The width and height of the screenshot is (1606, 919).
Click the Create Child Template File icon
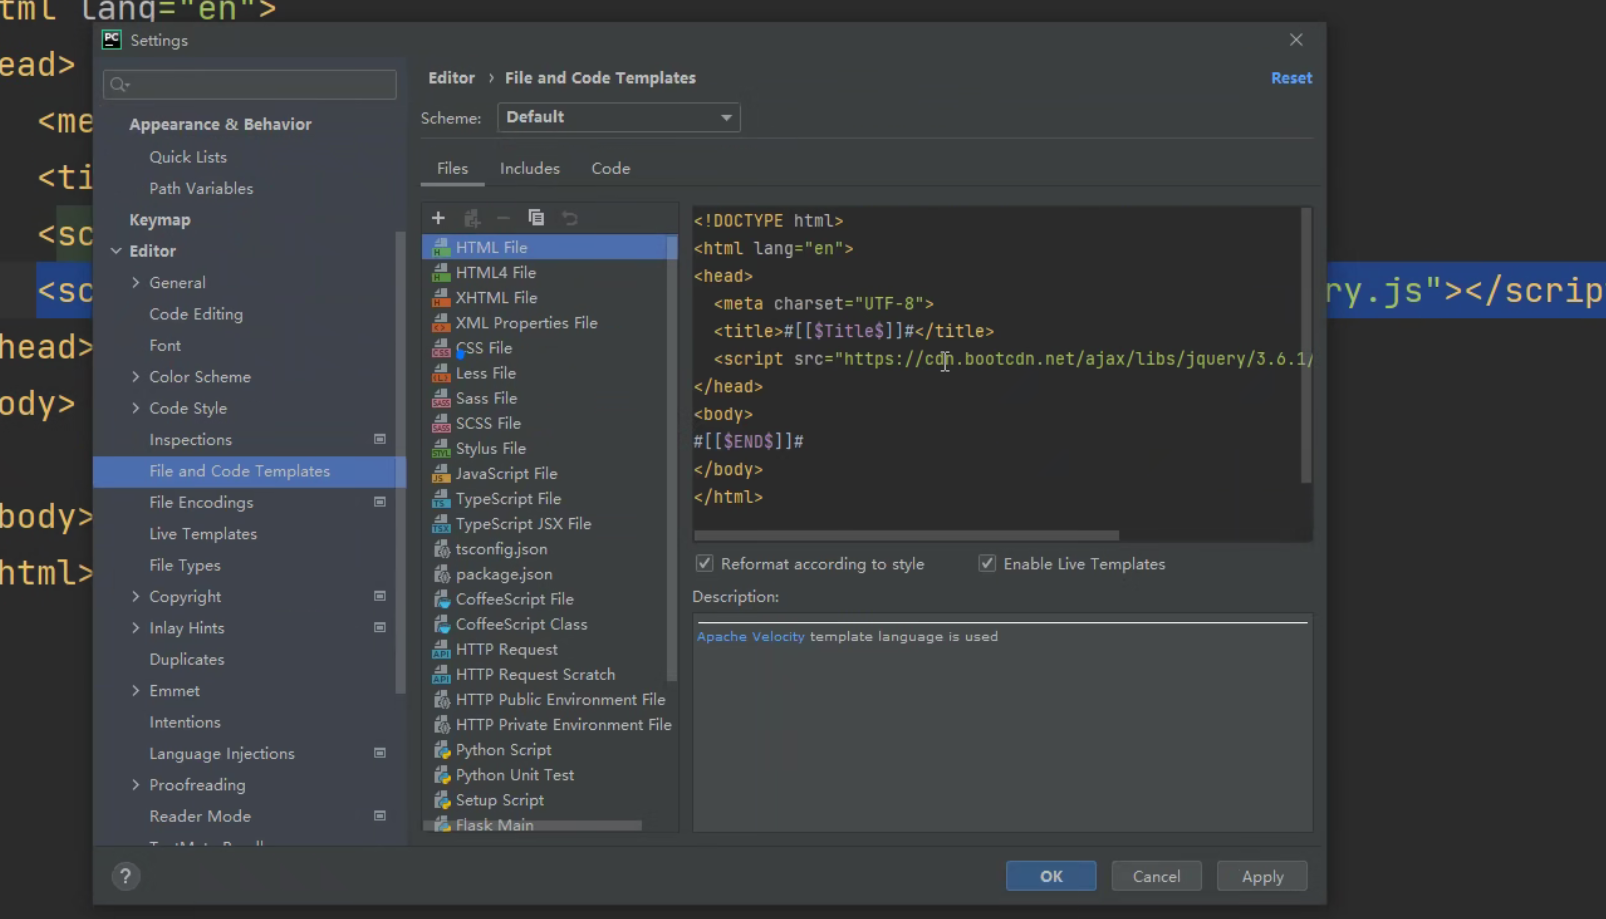click(x=472, y=218)
